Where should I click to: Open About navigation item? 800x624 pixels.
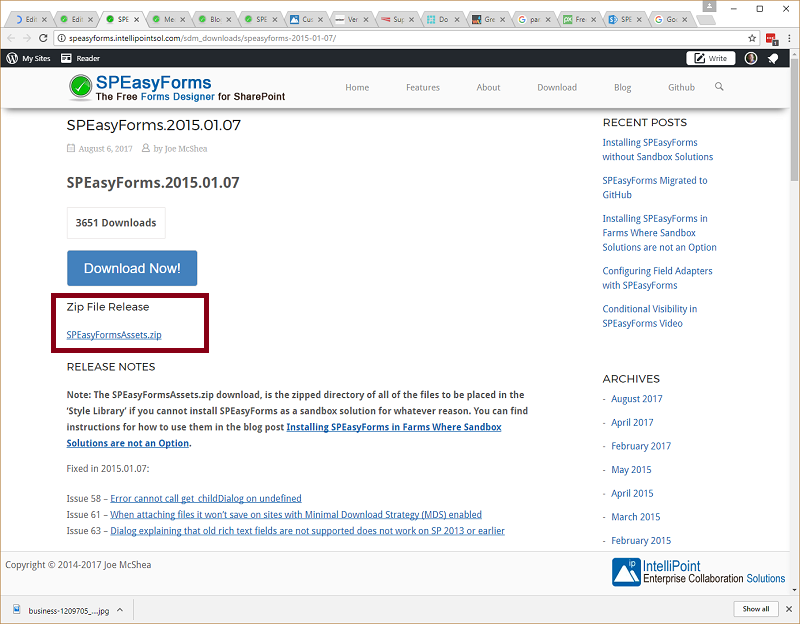[x=488, y=87]
